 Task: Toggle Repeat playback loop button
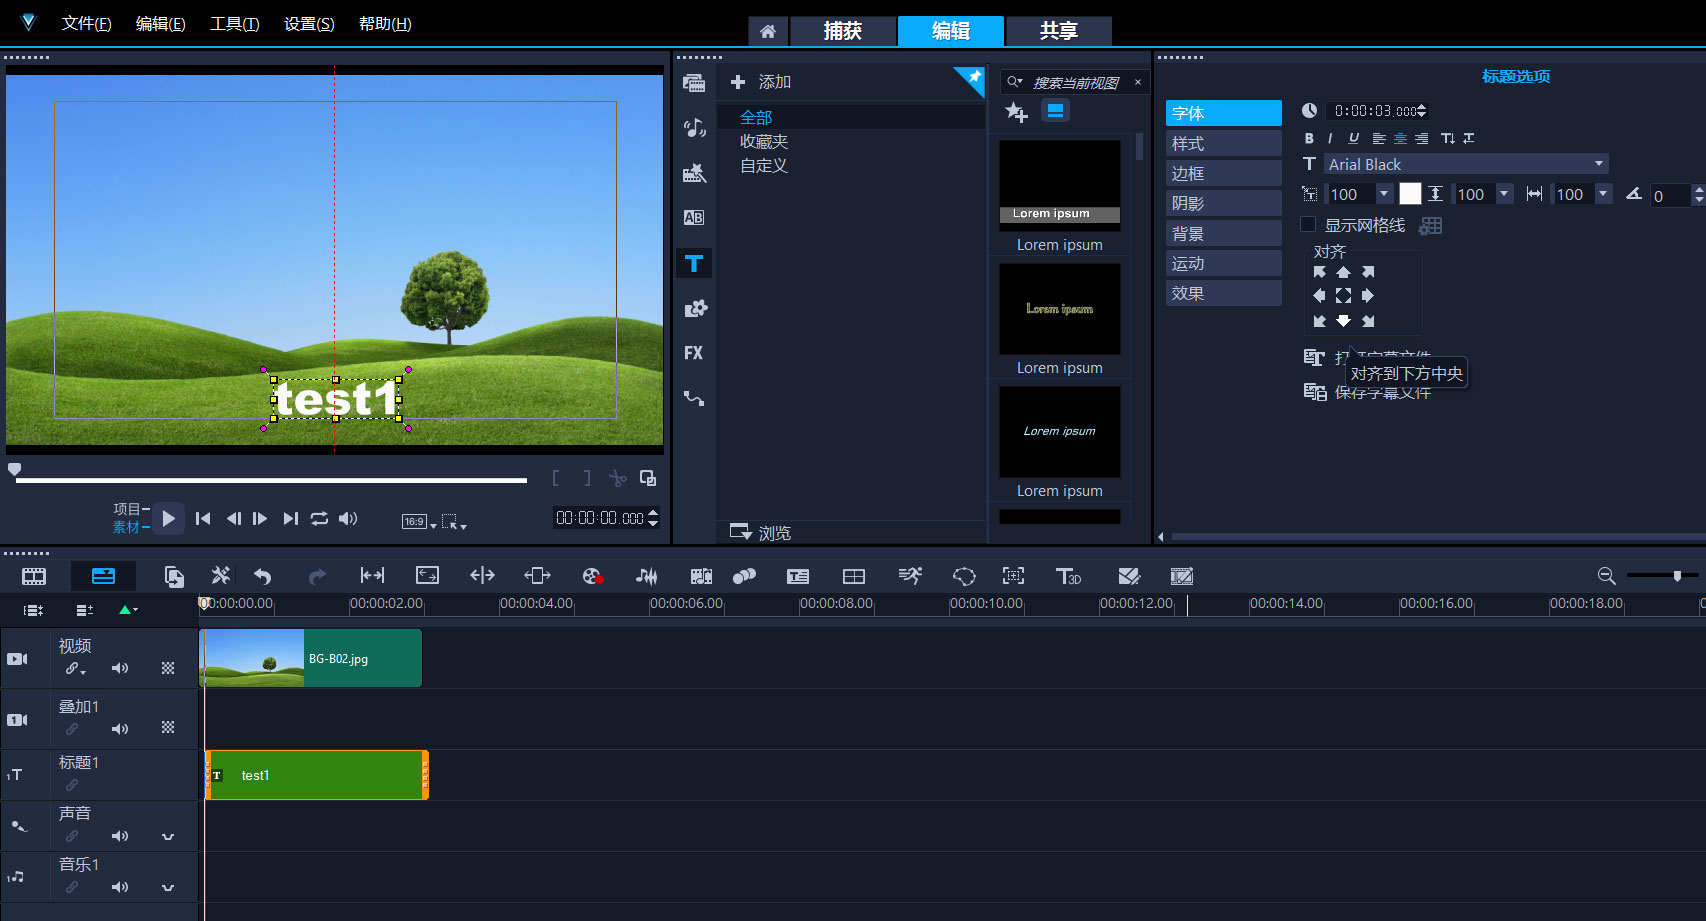point(319,518)
